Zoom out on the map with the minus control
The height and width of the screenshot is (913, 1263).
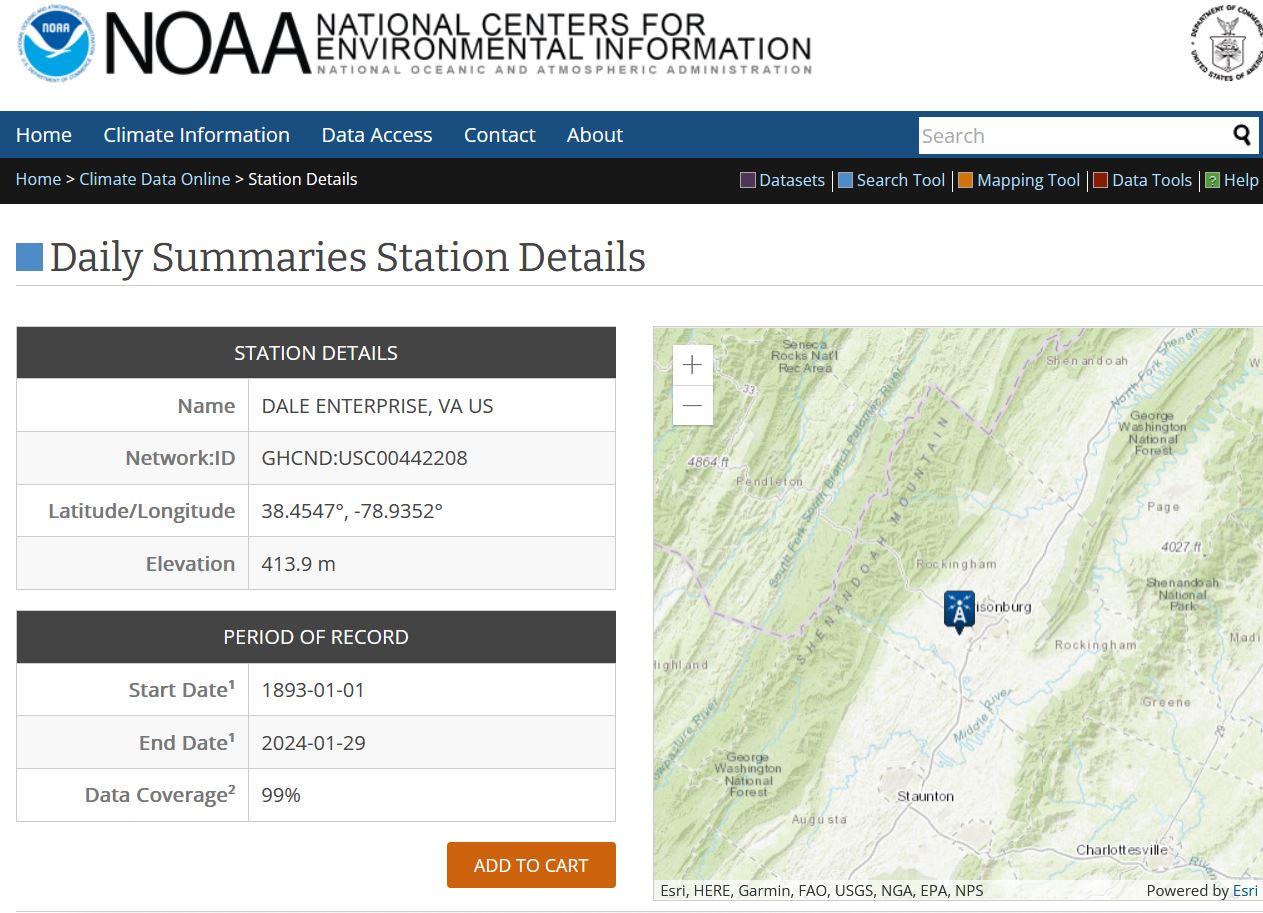[x=692, y=405]
